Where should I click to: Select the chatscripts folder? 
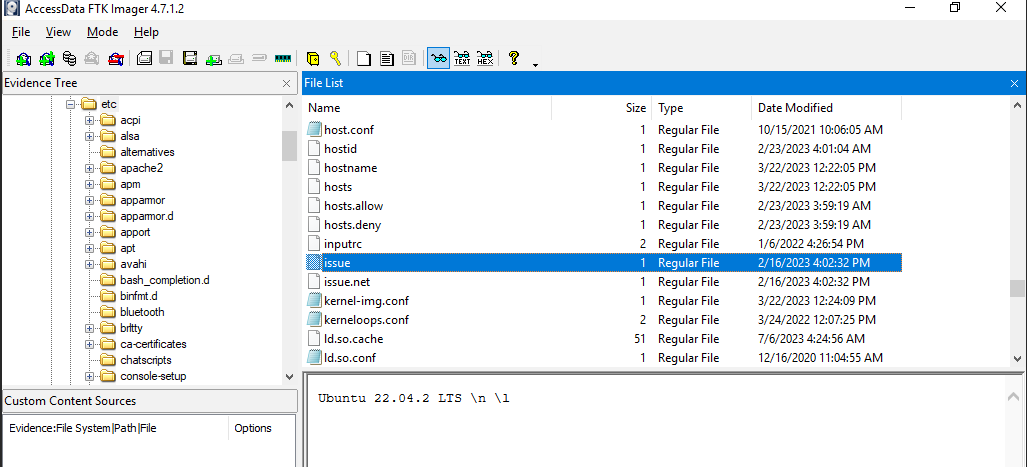click(x=146, y=360)
